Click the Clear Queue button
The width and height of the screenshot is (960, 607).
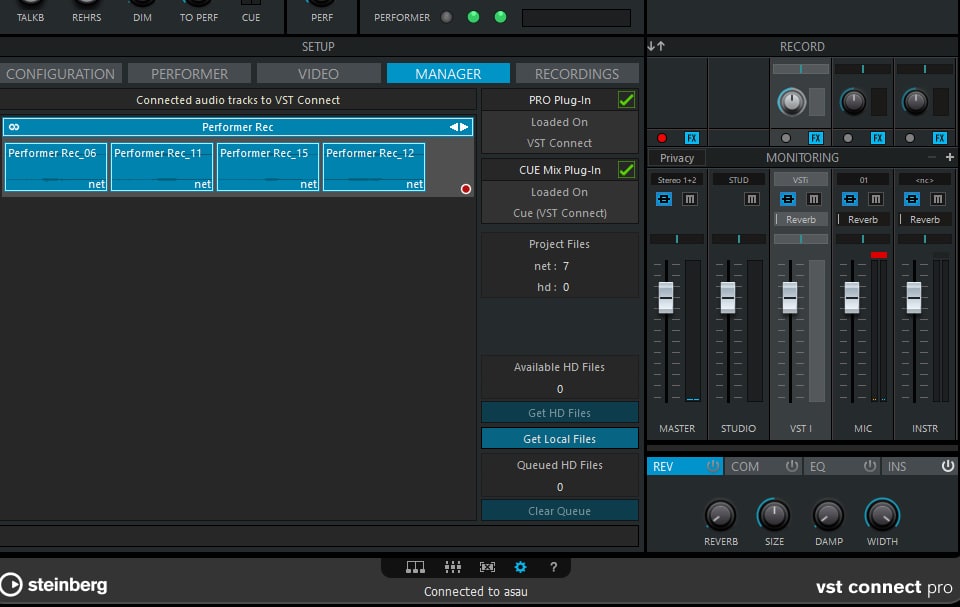pos(560,510)
